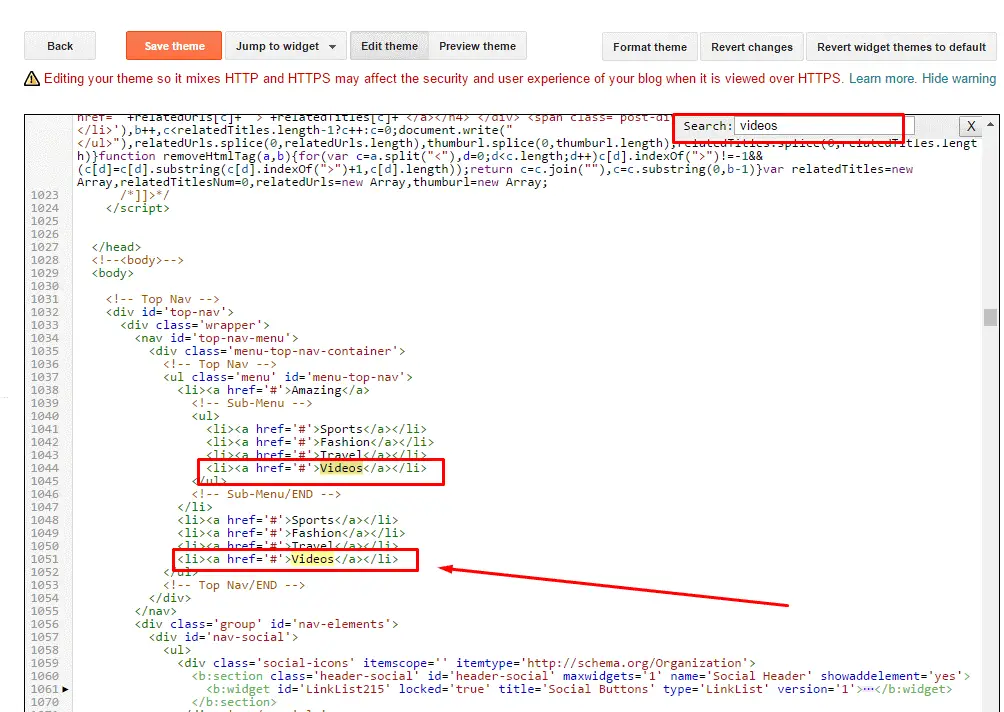Click the menu-top-nav-container div line
This screenshot has height=712, width=1004.
pos(277,351)
